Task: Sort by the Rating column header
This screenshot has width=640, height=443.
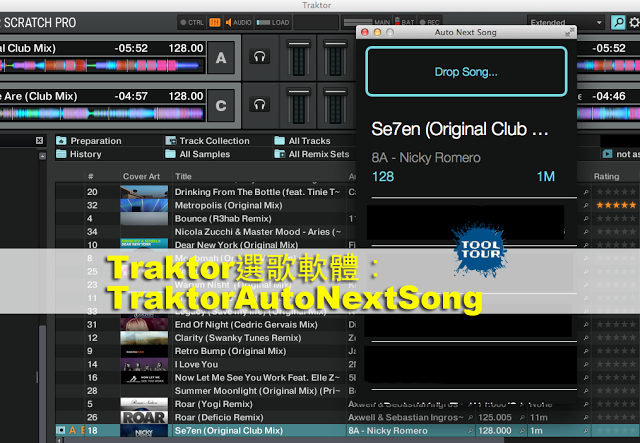Action: click(606, 176)
